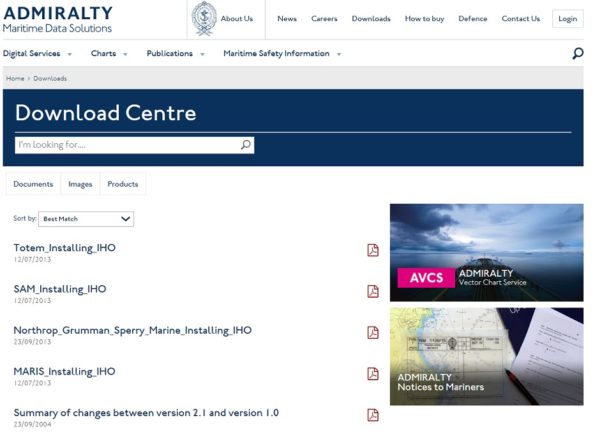The width and height of the screenshot is (595, 441).
Task: Open PDF icon for Totem_Installing_IHO
Action: [373, 250]
